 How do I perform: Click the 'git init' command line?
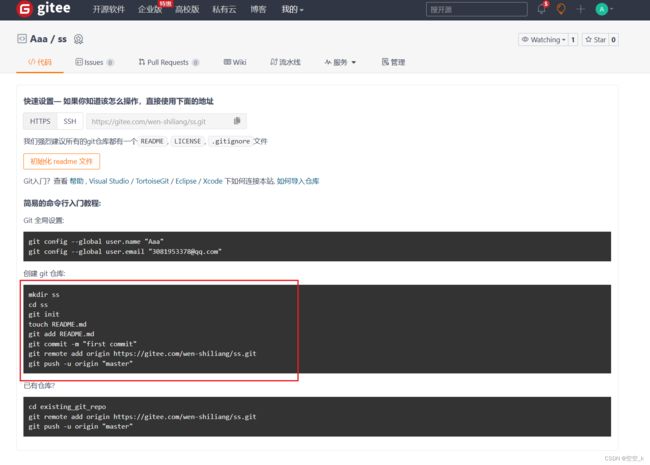pos(44,314)
